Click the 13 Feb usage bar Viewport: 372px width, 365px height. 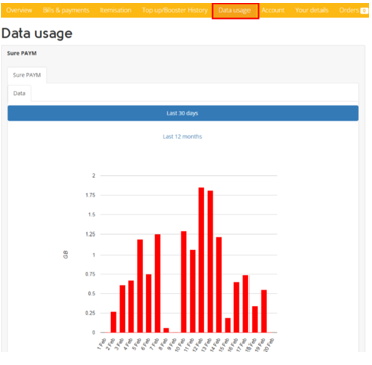click(210, 262)
